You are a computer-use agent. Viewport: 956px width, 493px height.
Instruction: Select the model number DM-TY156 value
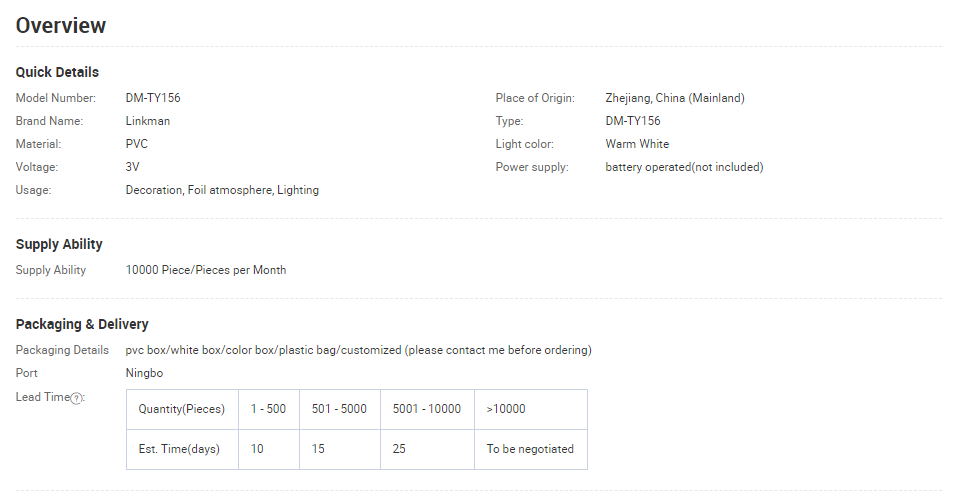(153, 98)
